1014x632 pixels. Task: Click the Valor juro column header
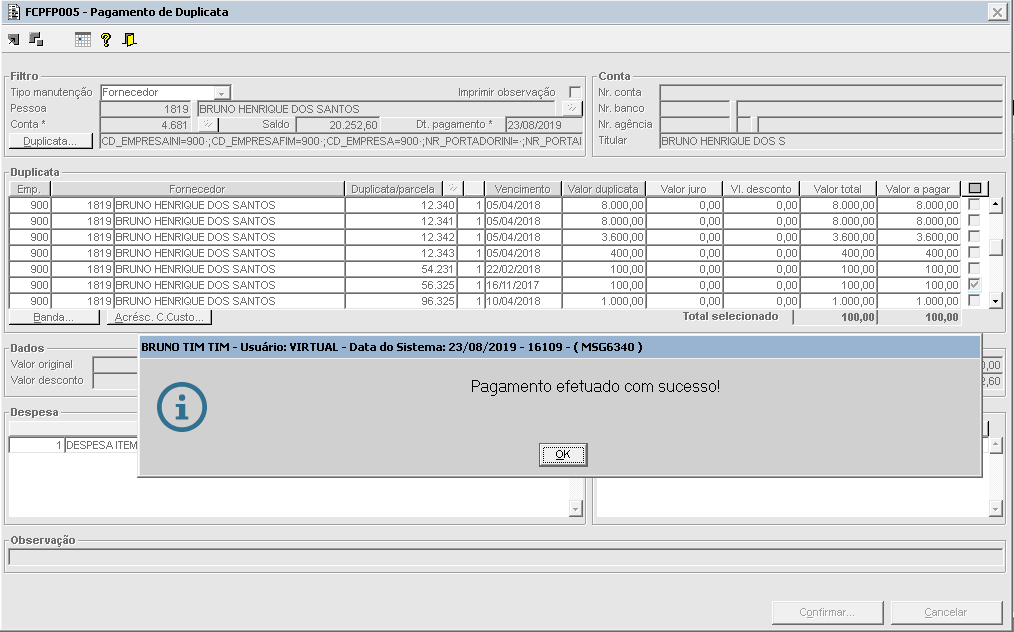[x=684, y=189]
